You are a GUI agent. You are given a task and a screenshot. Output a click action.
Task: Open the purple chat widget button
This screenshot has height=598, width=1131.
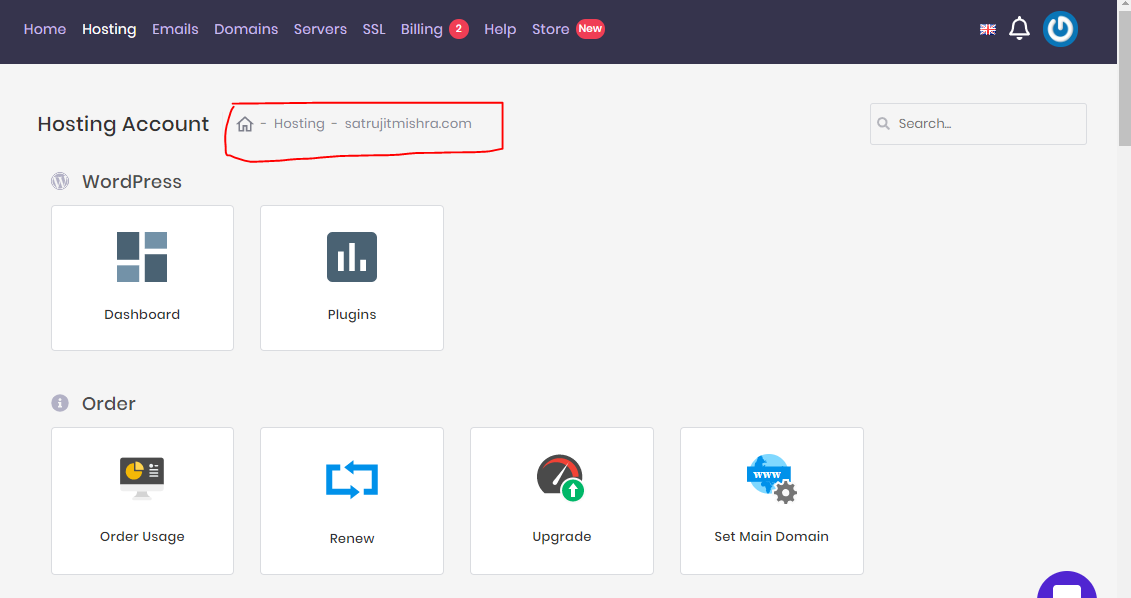[1067, 585]
